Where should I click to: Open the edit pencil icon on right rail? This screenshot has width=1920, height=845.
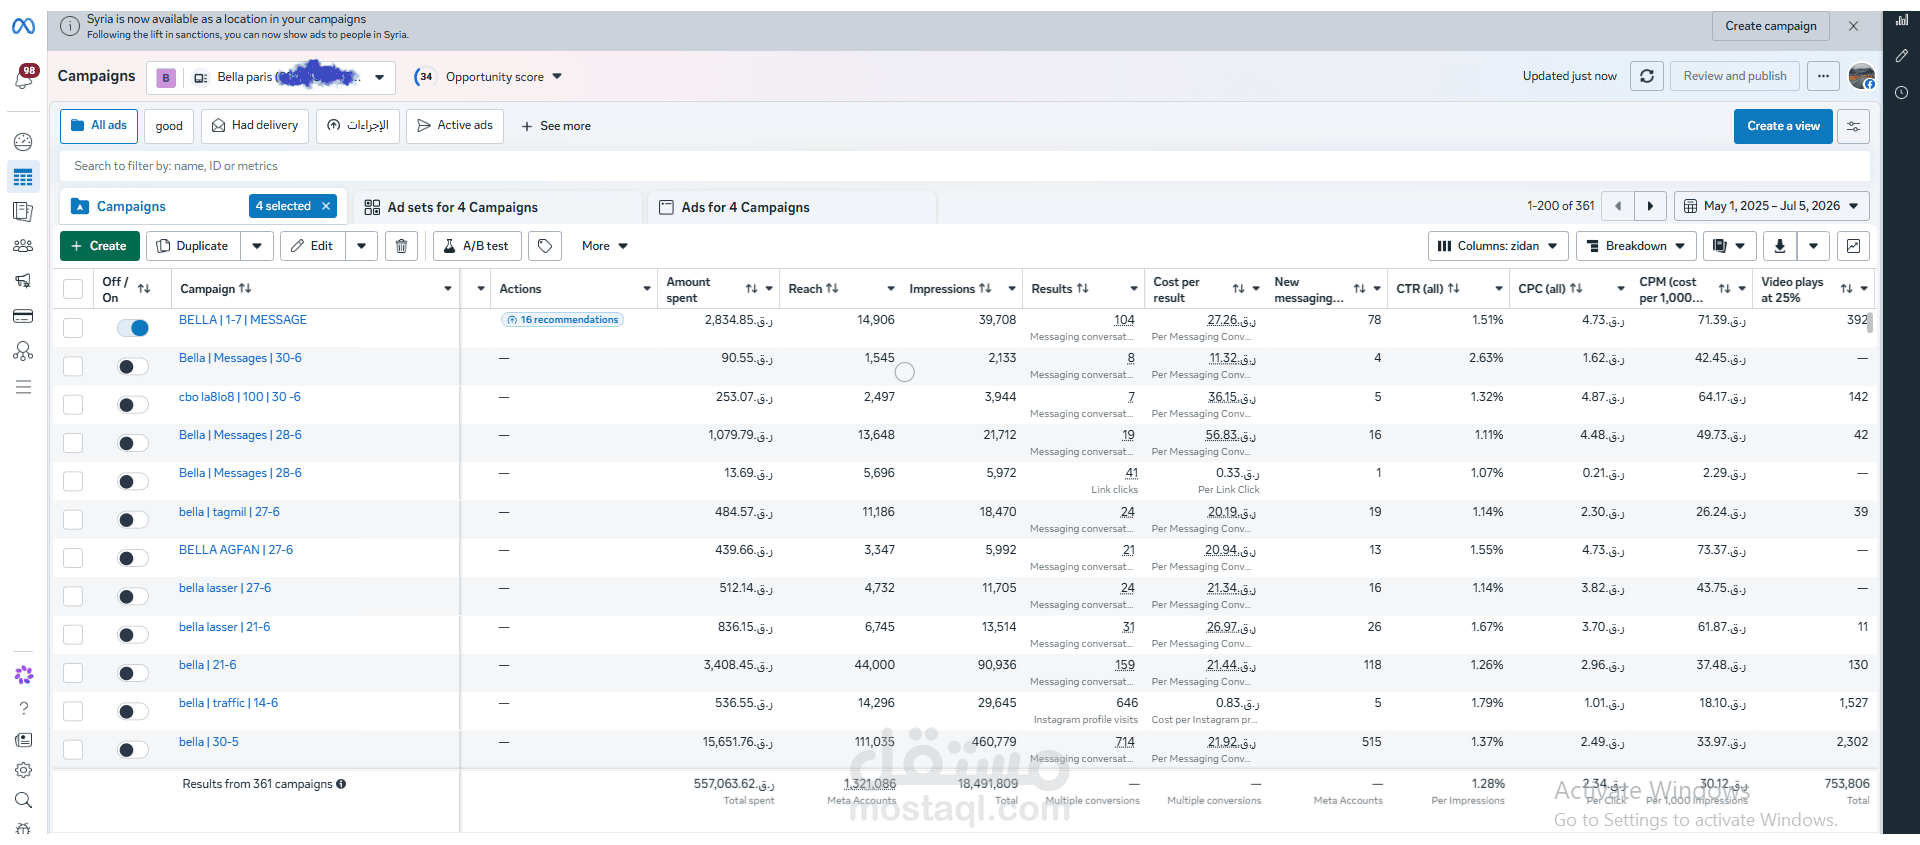click(x=1901, y=56)
